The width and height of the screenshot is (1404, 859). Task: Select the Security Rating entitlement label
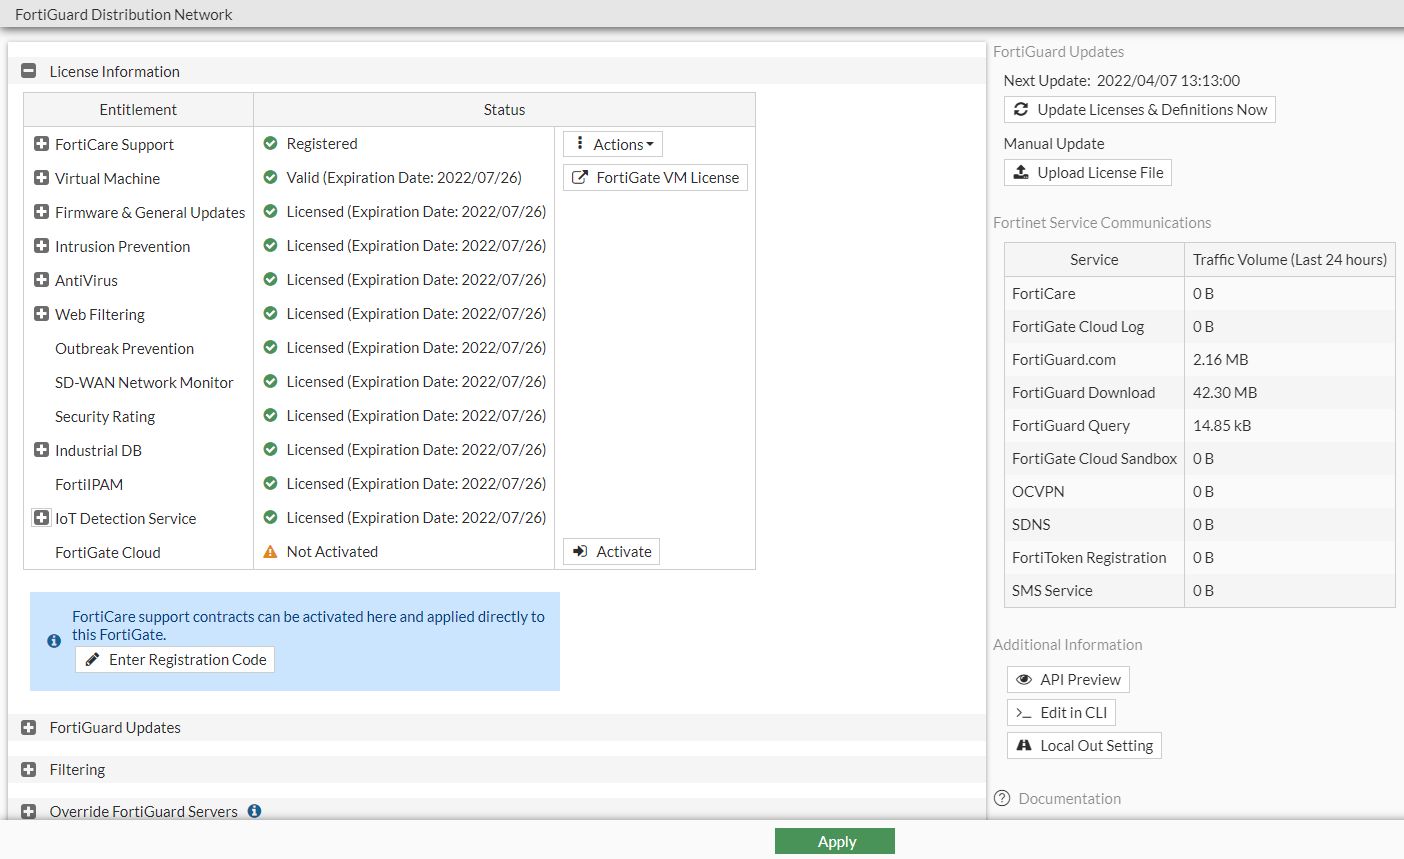105,417
